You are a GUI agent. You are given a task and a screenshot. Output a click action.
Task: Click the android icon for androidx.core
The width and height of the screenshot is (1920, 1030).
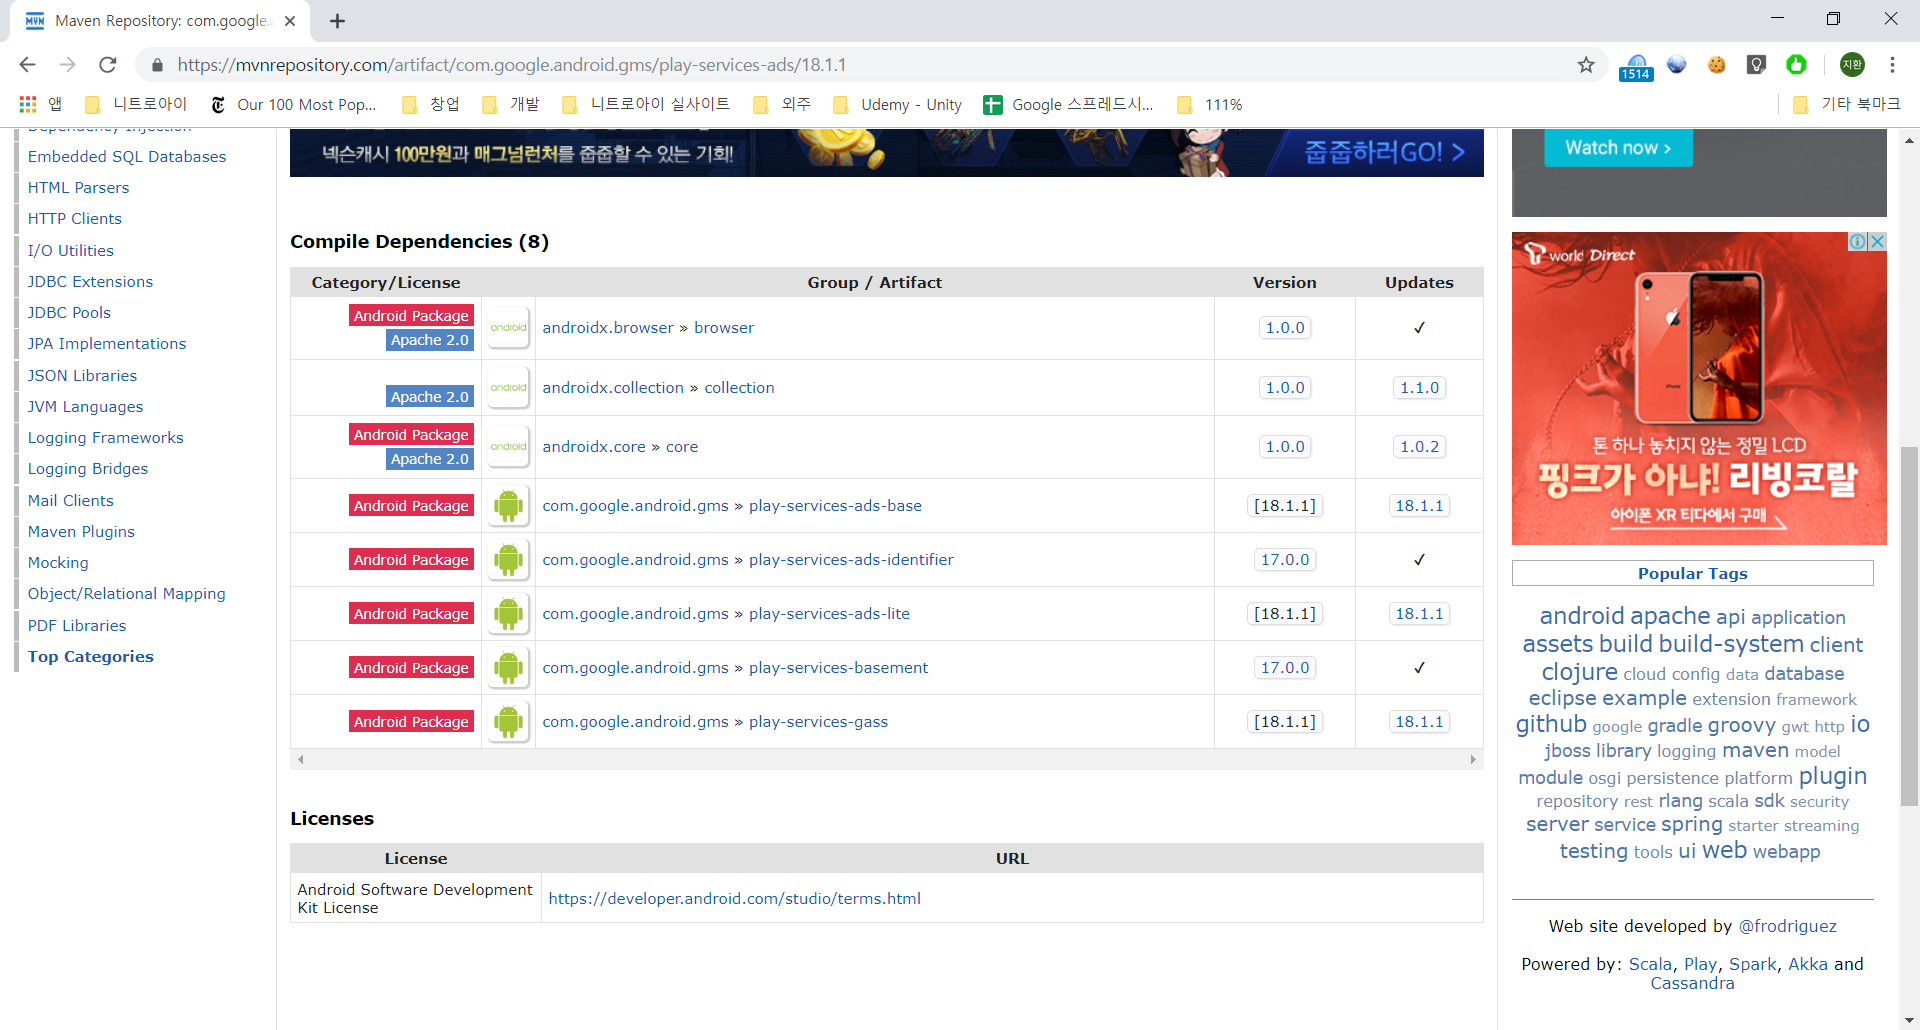[508, 447]
